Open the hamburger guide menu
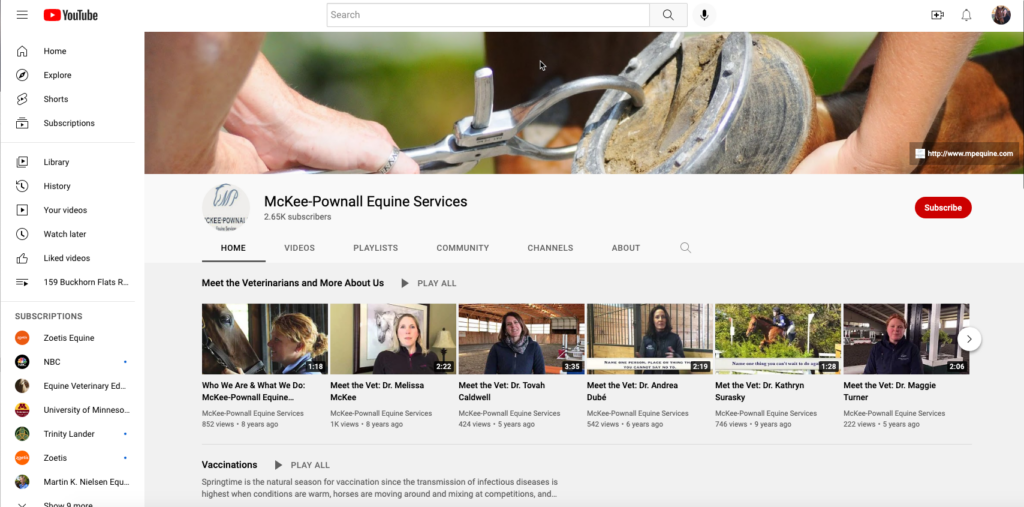This screenshot has width=1024, height=507. 22,15
